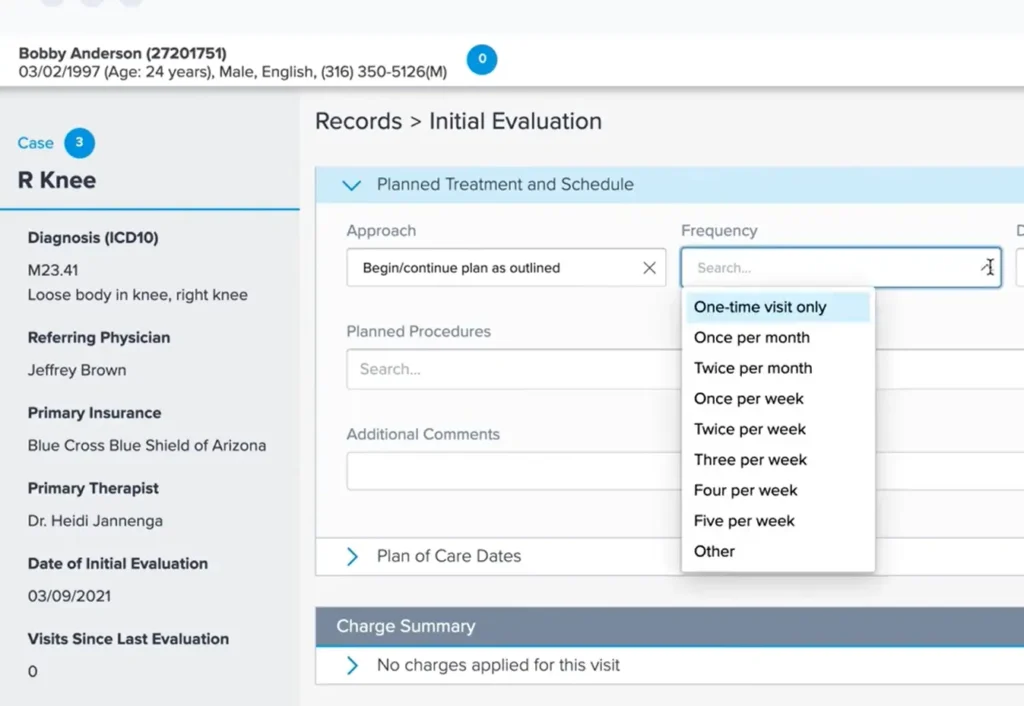Viewport: 1024px width, 706px height.
Task: Pick Other from the frequency list
Action: (778, 552)
